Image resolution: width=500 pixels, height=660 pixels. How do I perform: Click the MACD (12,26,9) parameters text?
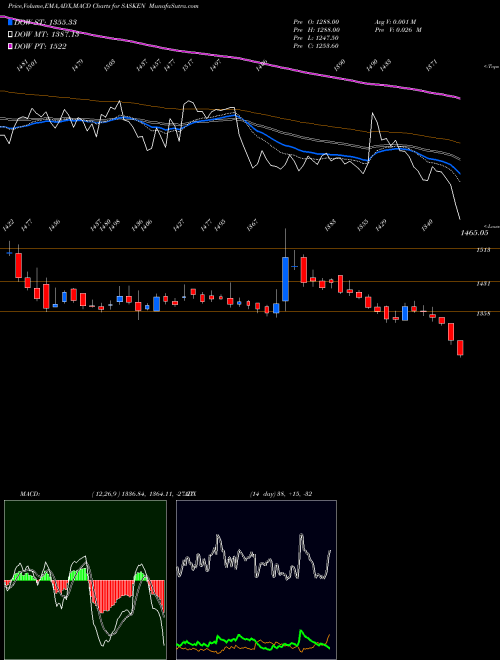[x=141, y=494]
